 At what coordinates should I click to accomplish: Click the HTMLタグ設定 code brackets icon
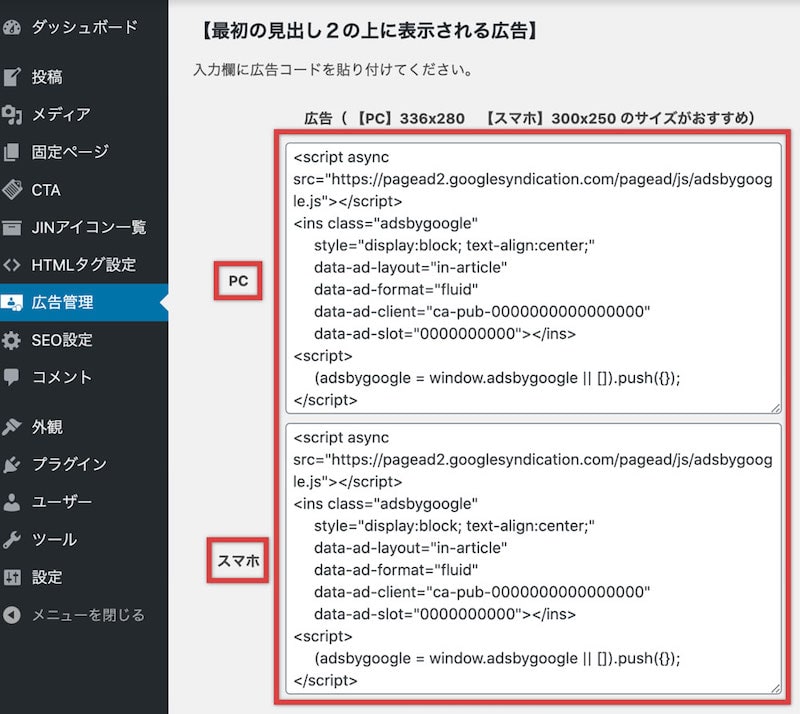[x=11, y=265]
